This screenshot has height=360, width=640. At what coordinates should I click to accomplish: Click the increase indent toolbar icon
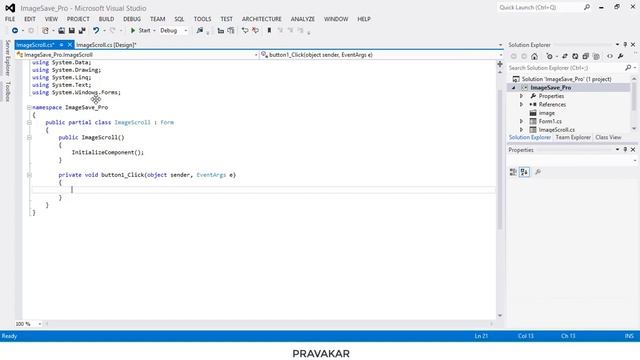(x=231, y=31)
